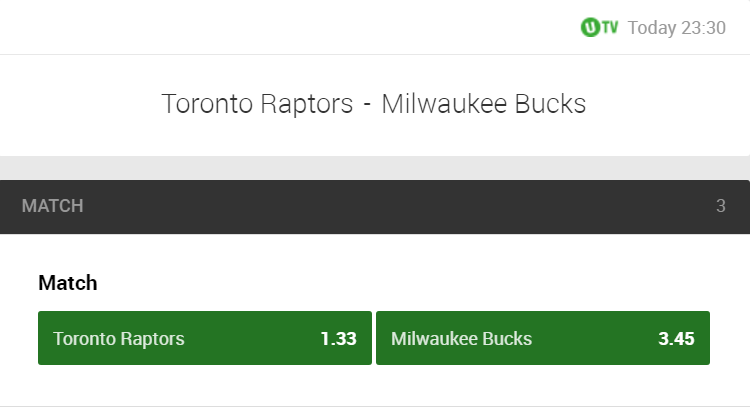Click the Today 23:30 start time
The height and width of the screenshot is (407, 750).
click(x=676, y=27)
